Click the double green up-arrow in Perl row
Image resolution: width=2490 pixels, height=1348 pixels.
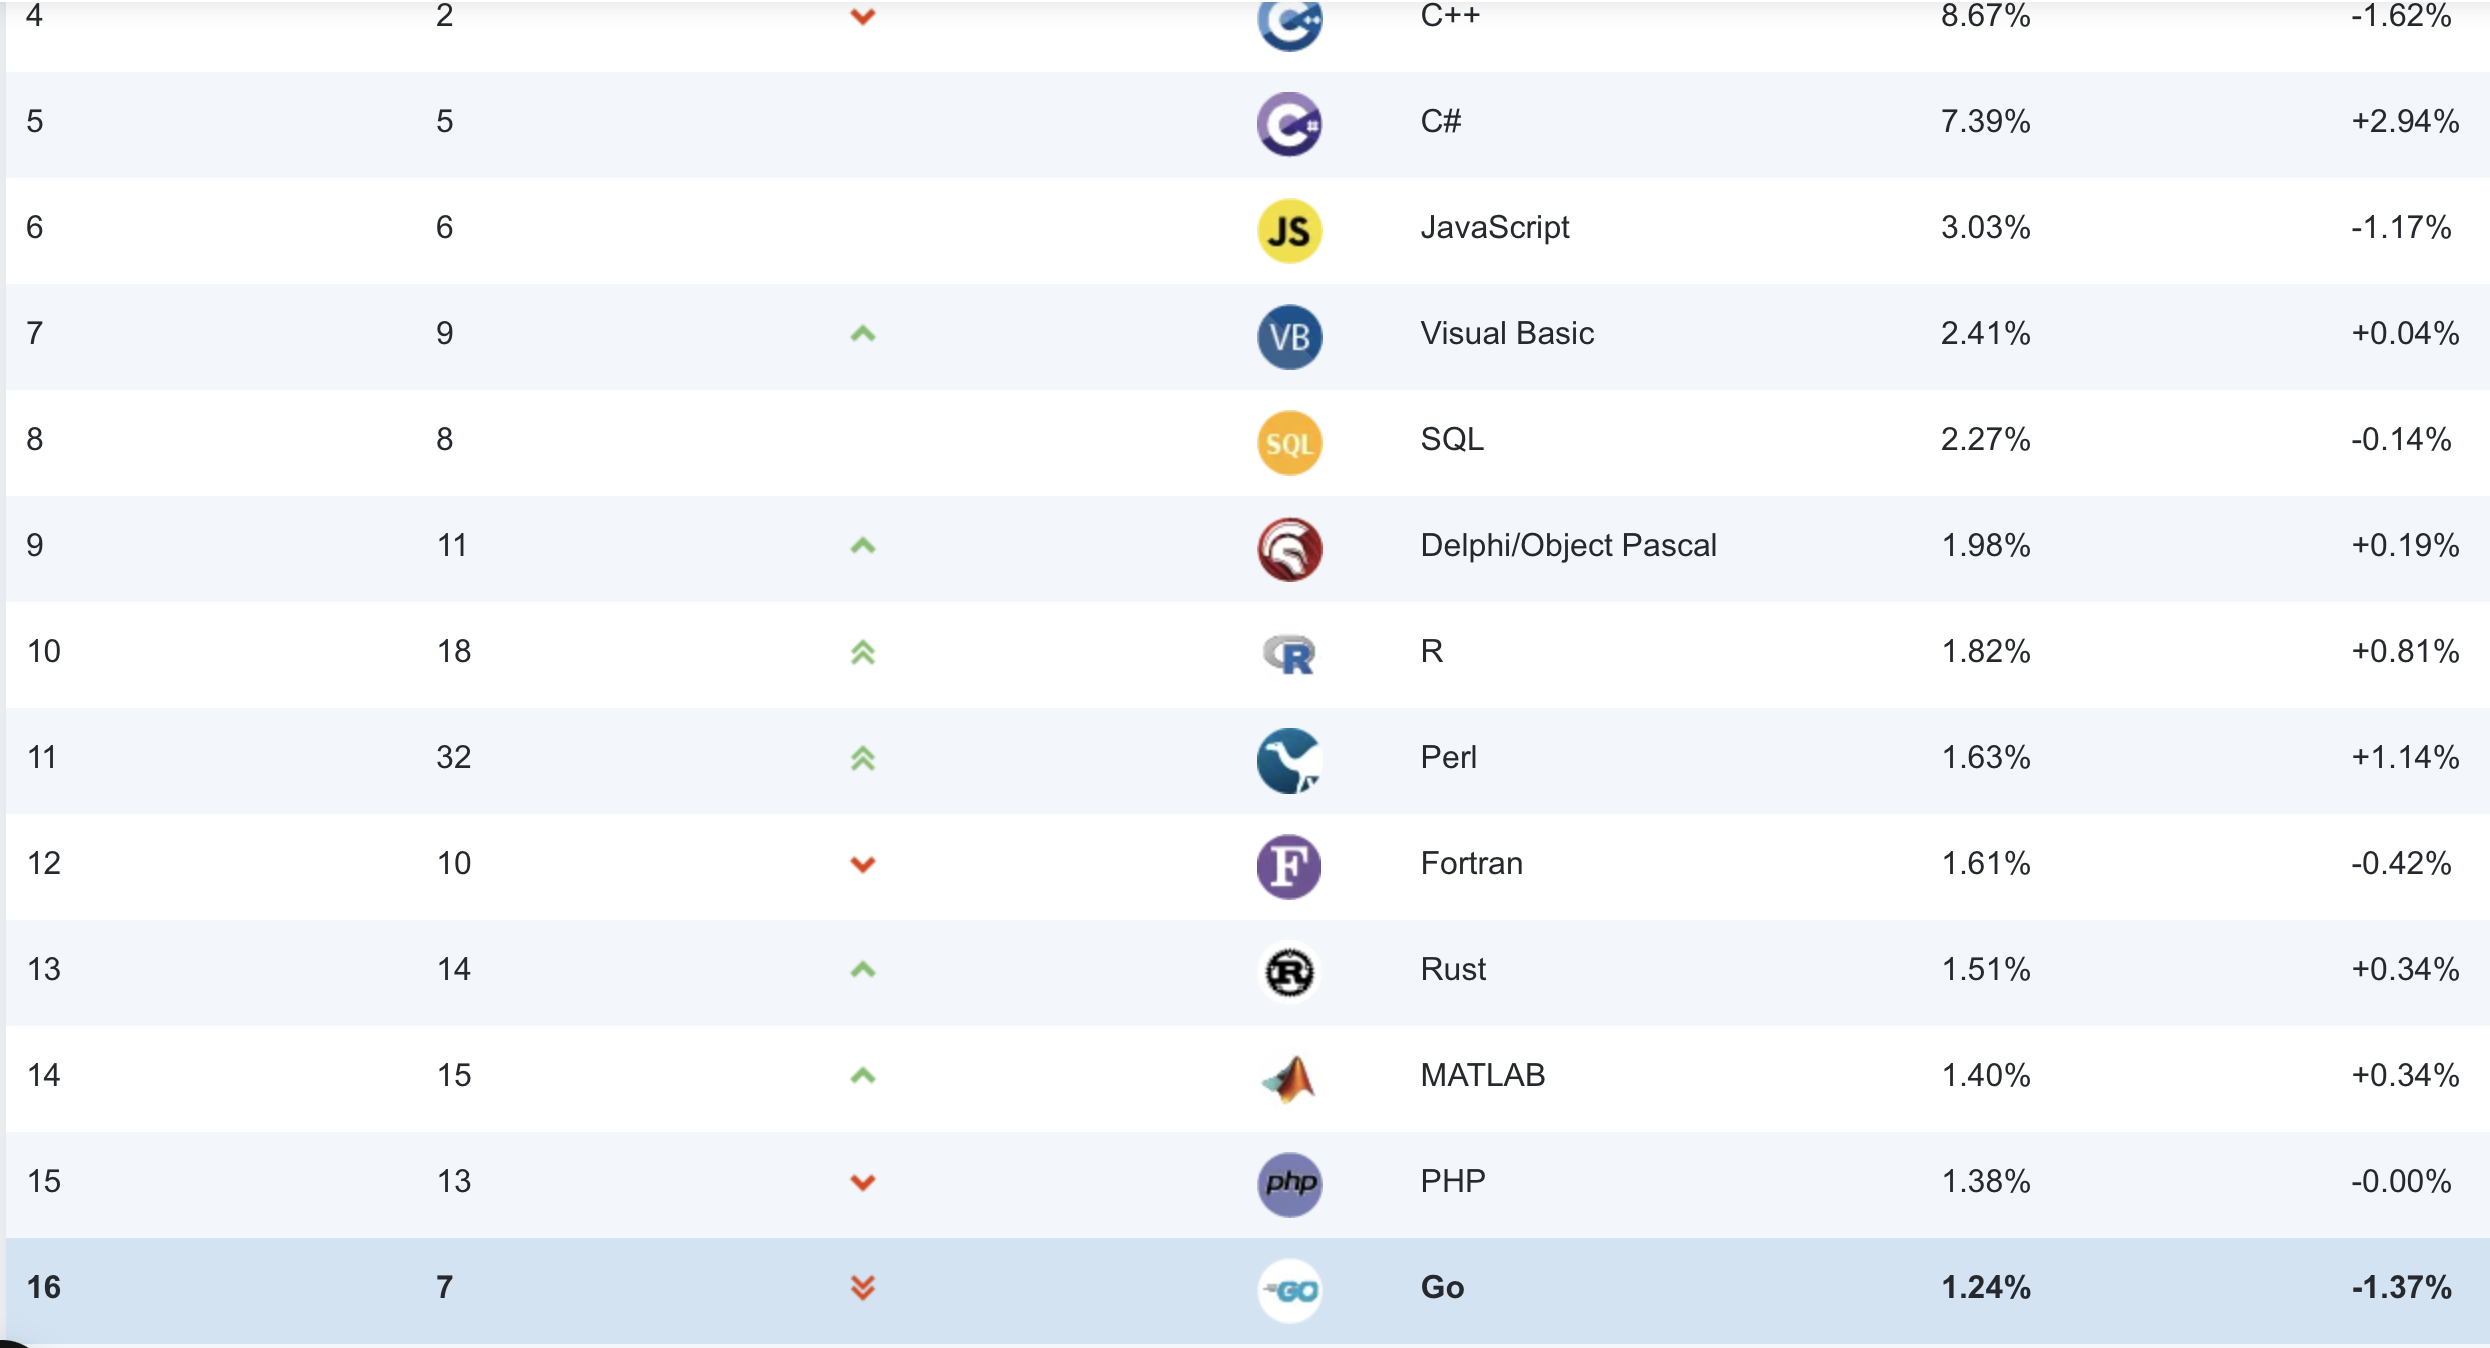[x=863, y=758]
